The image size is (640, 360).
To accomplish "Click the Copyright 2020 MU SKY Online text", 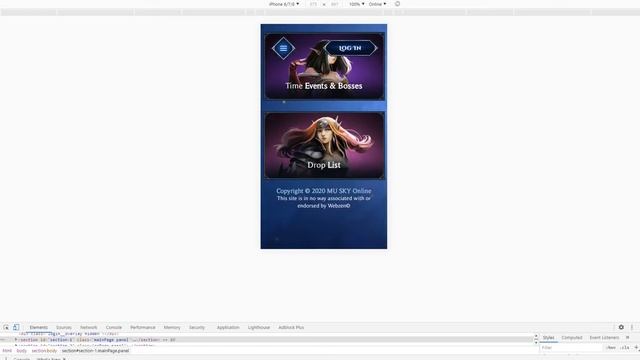I will pos(324,191).
